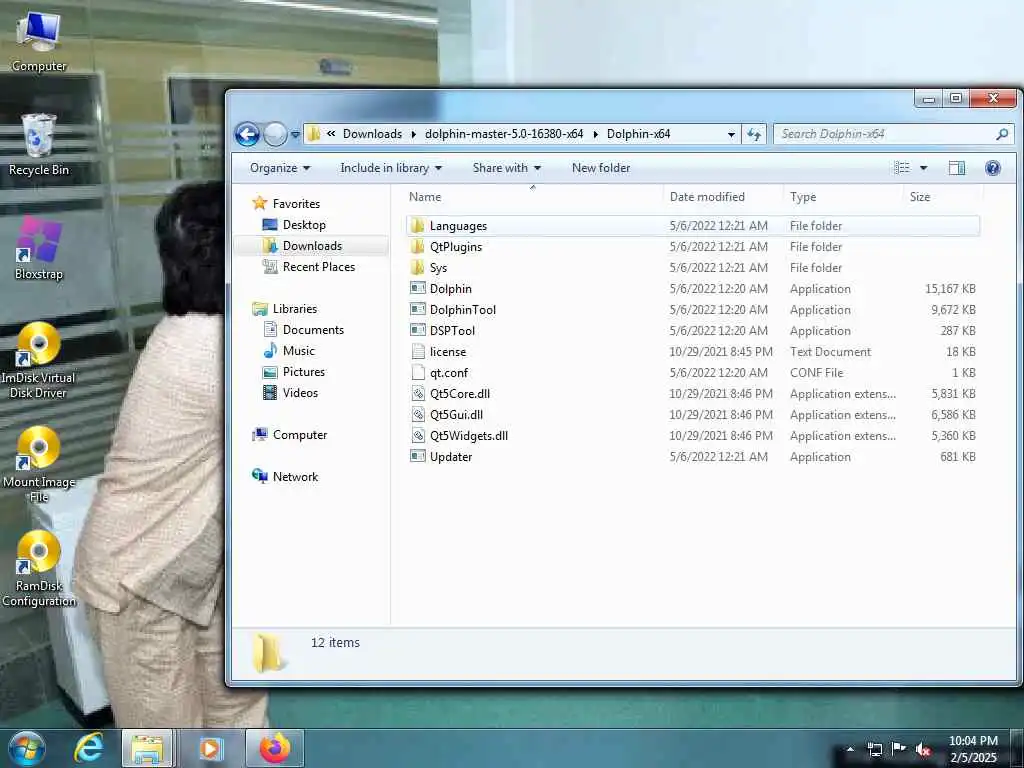Launch Internet Explorer from the taskbar
The image size is (1024, 768).
(89, 748)
